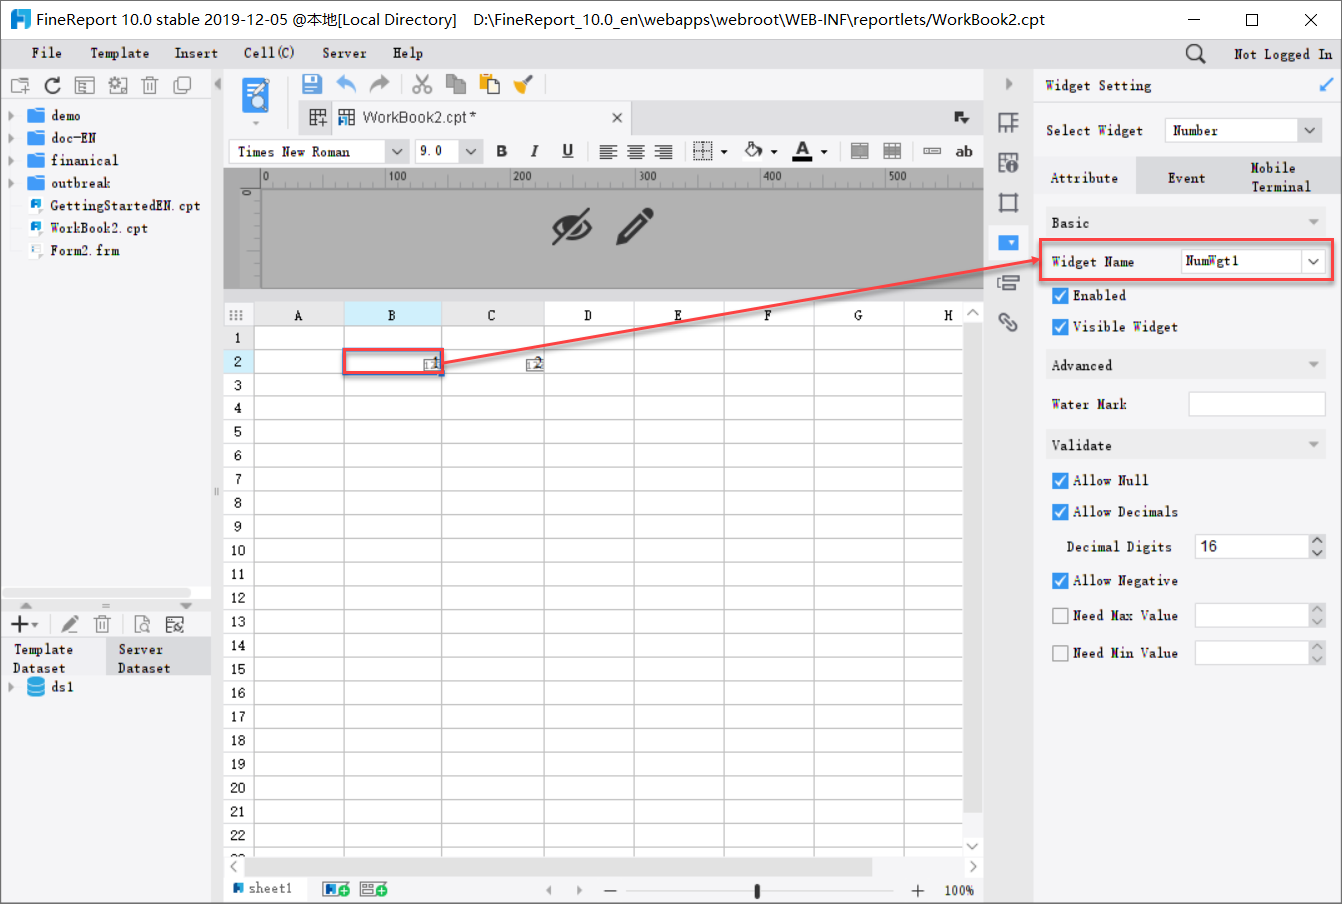Open the Insert menu
The image size is (1342, 904).
(196, 53)
